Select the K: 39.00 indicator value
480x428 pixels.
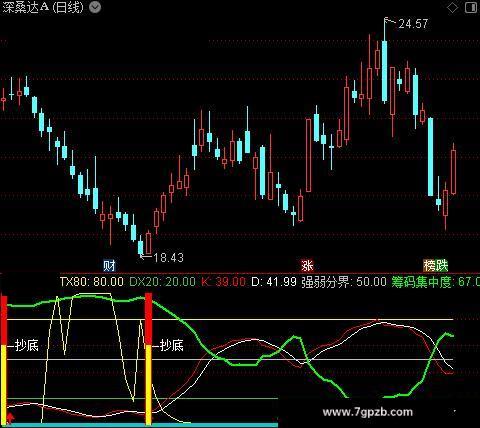(x=224, y=282)
